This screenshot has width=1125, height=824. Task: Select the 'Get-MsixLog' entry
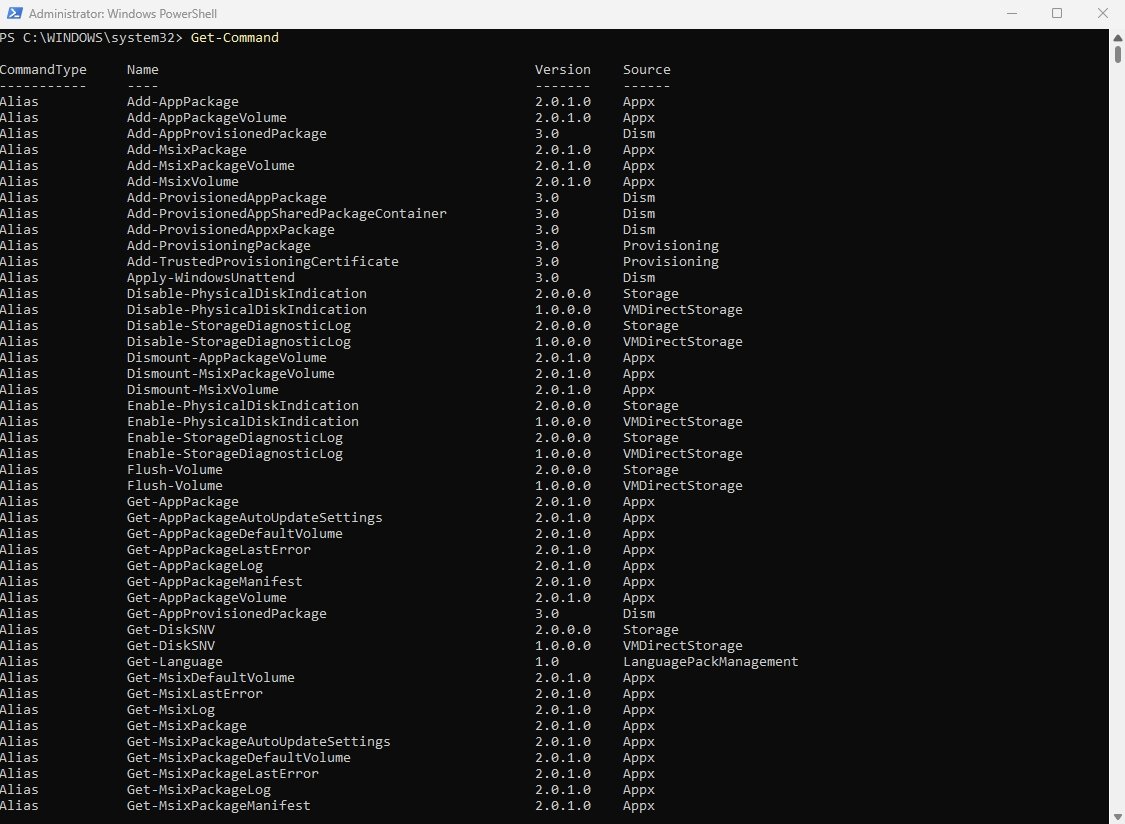pyautogui.click(x=171, y=710)
